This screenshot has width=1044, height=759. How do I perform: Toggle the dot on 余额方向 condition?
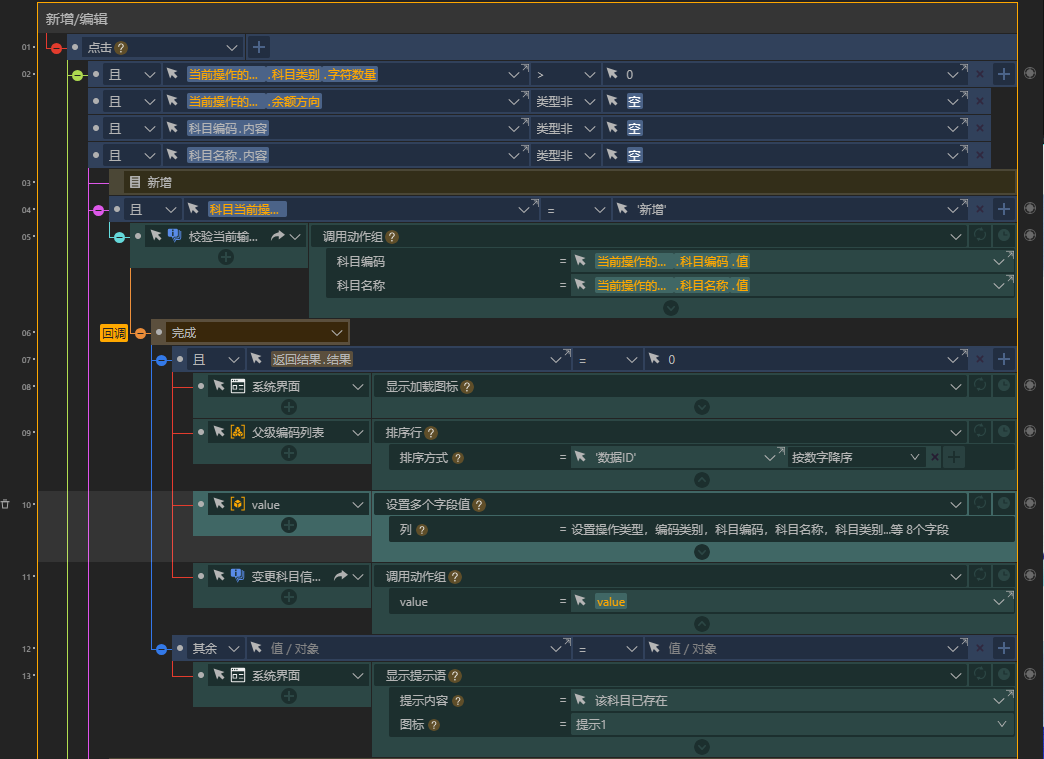pos(97,101)
